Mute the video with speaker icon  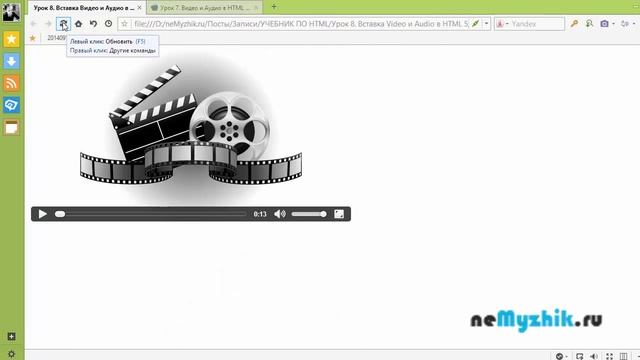pos(280,214)
